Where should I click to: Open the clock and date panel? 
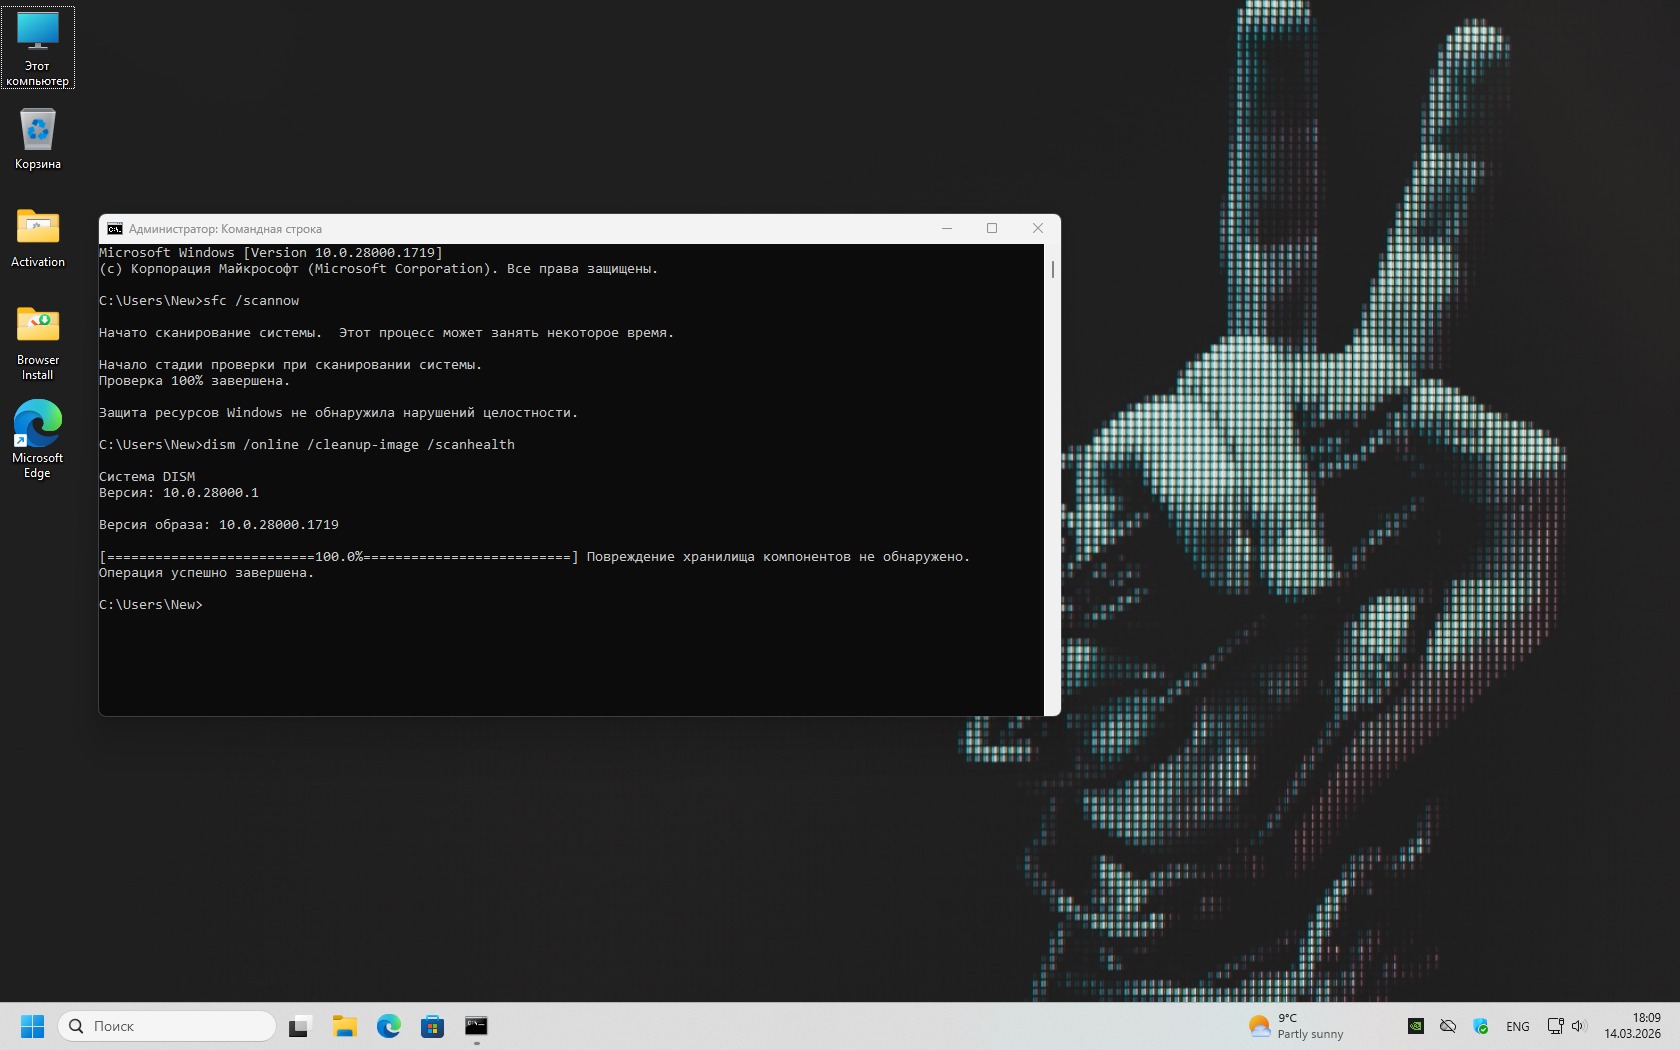tap(1632, 1026)
